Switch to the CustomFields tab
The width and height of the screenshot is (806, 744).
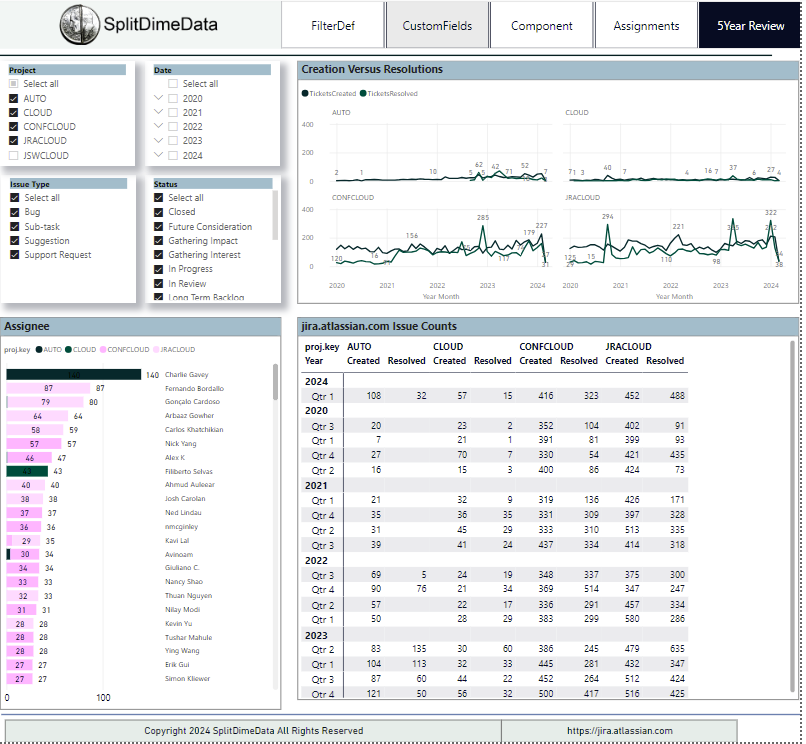(437, 26)
